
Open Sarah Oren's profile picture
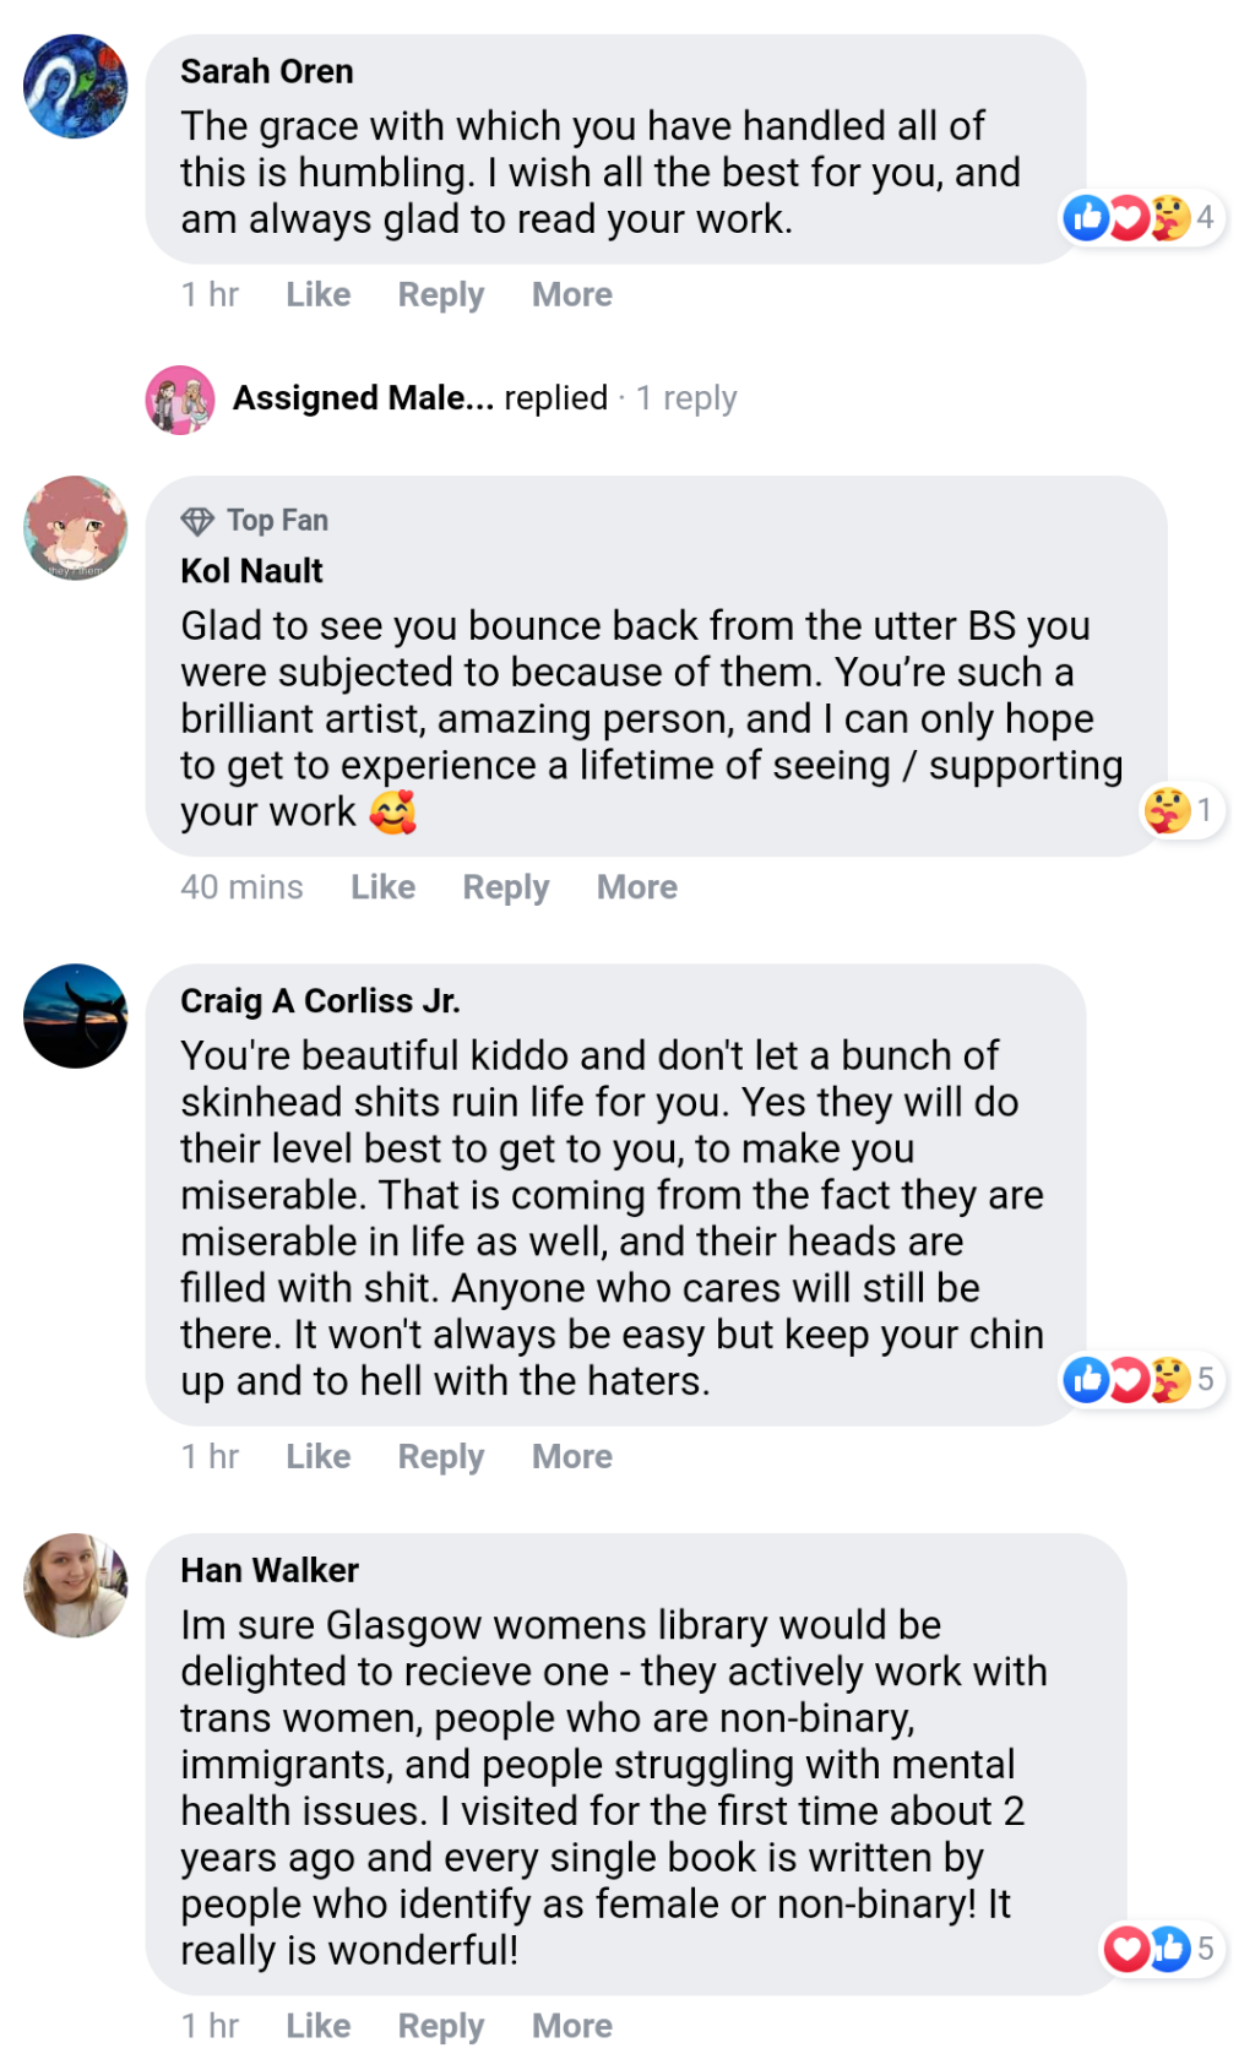point(76,86)
